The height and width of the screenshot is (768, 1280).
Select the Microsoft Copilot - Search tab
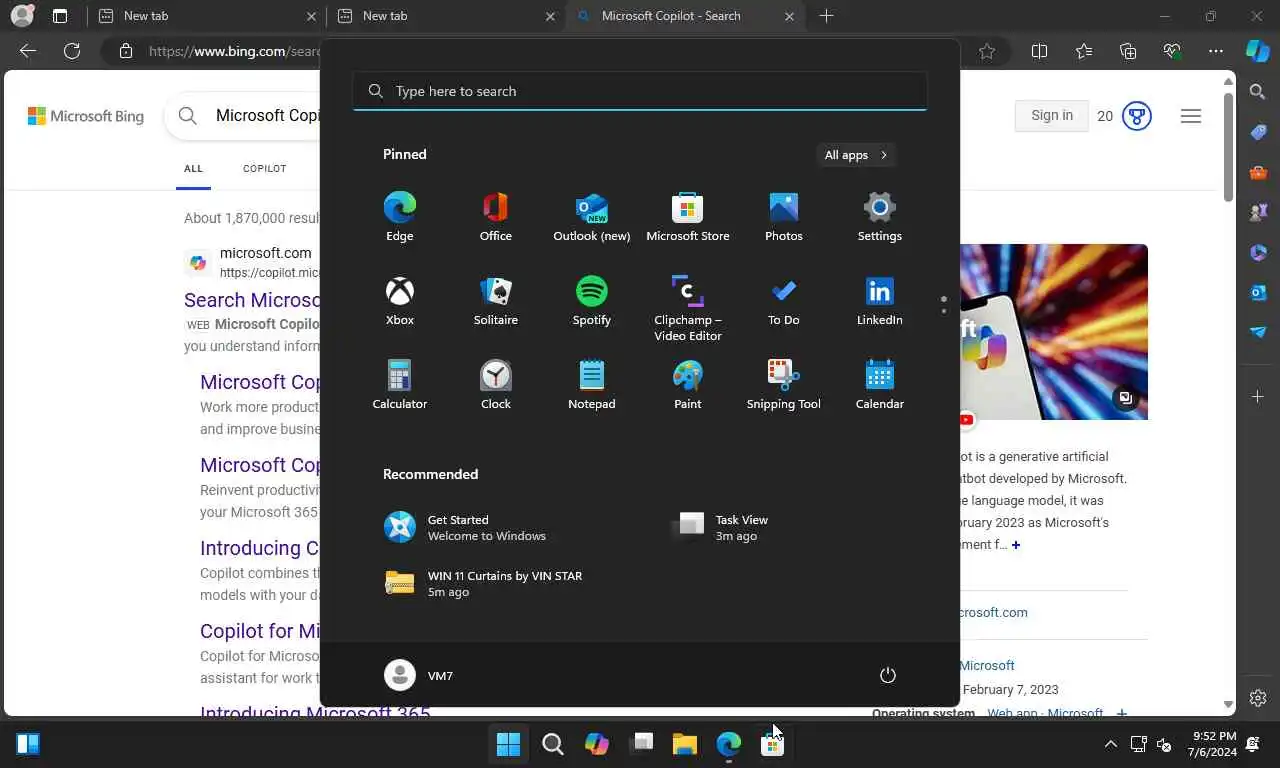pyautogui.click(x=685, y=16)
